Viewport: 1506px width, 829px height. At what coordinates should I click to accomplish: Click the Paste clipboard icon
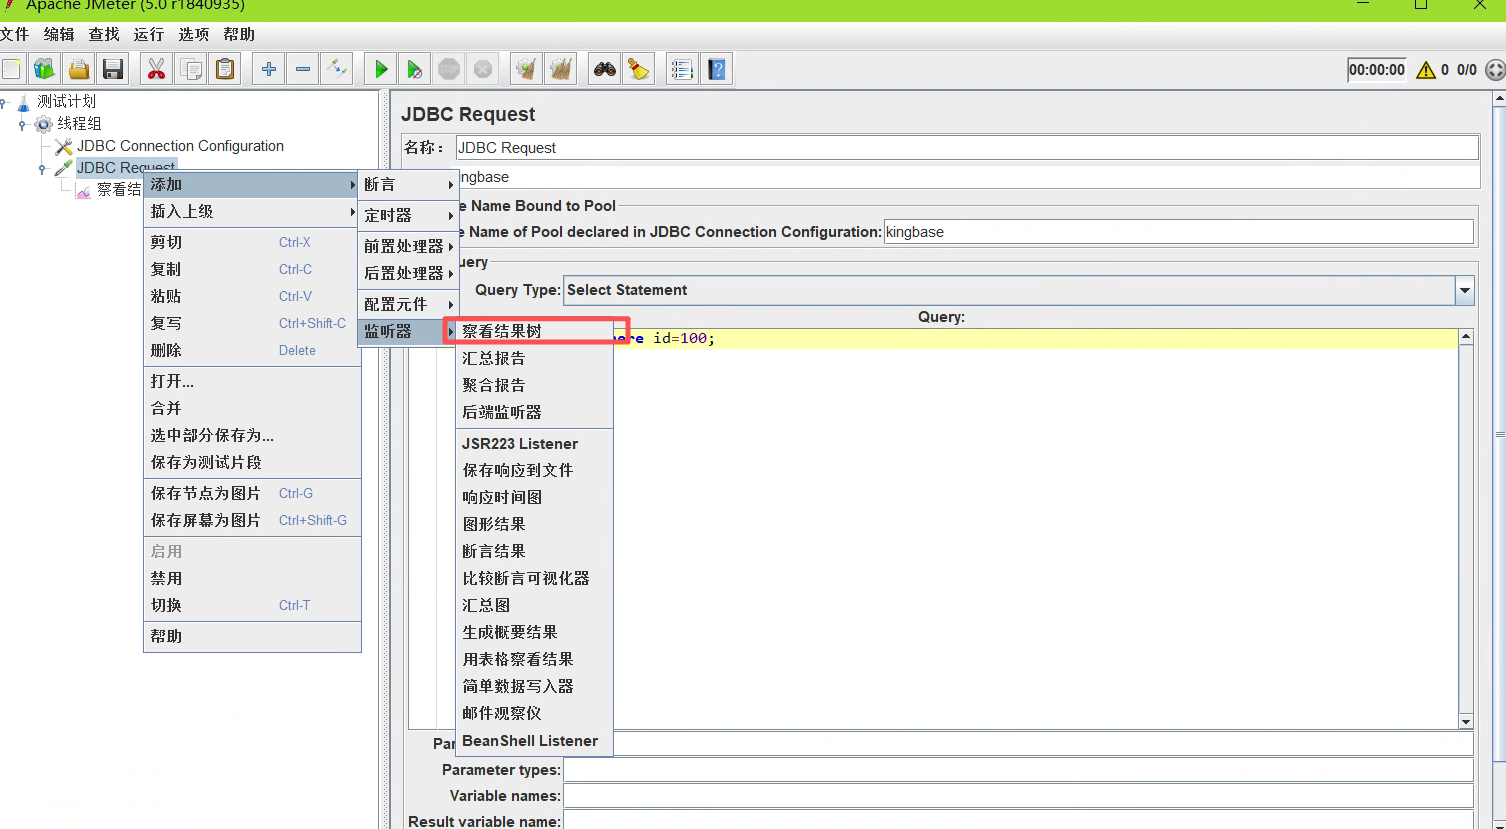[225, 69]
